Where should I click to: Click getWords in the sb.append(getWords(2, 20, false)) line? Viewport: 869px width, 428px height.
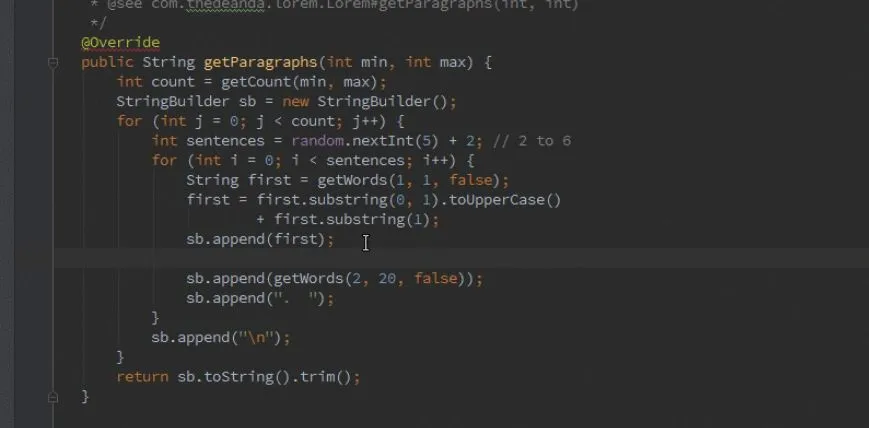[308, 279]
